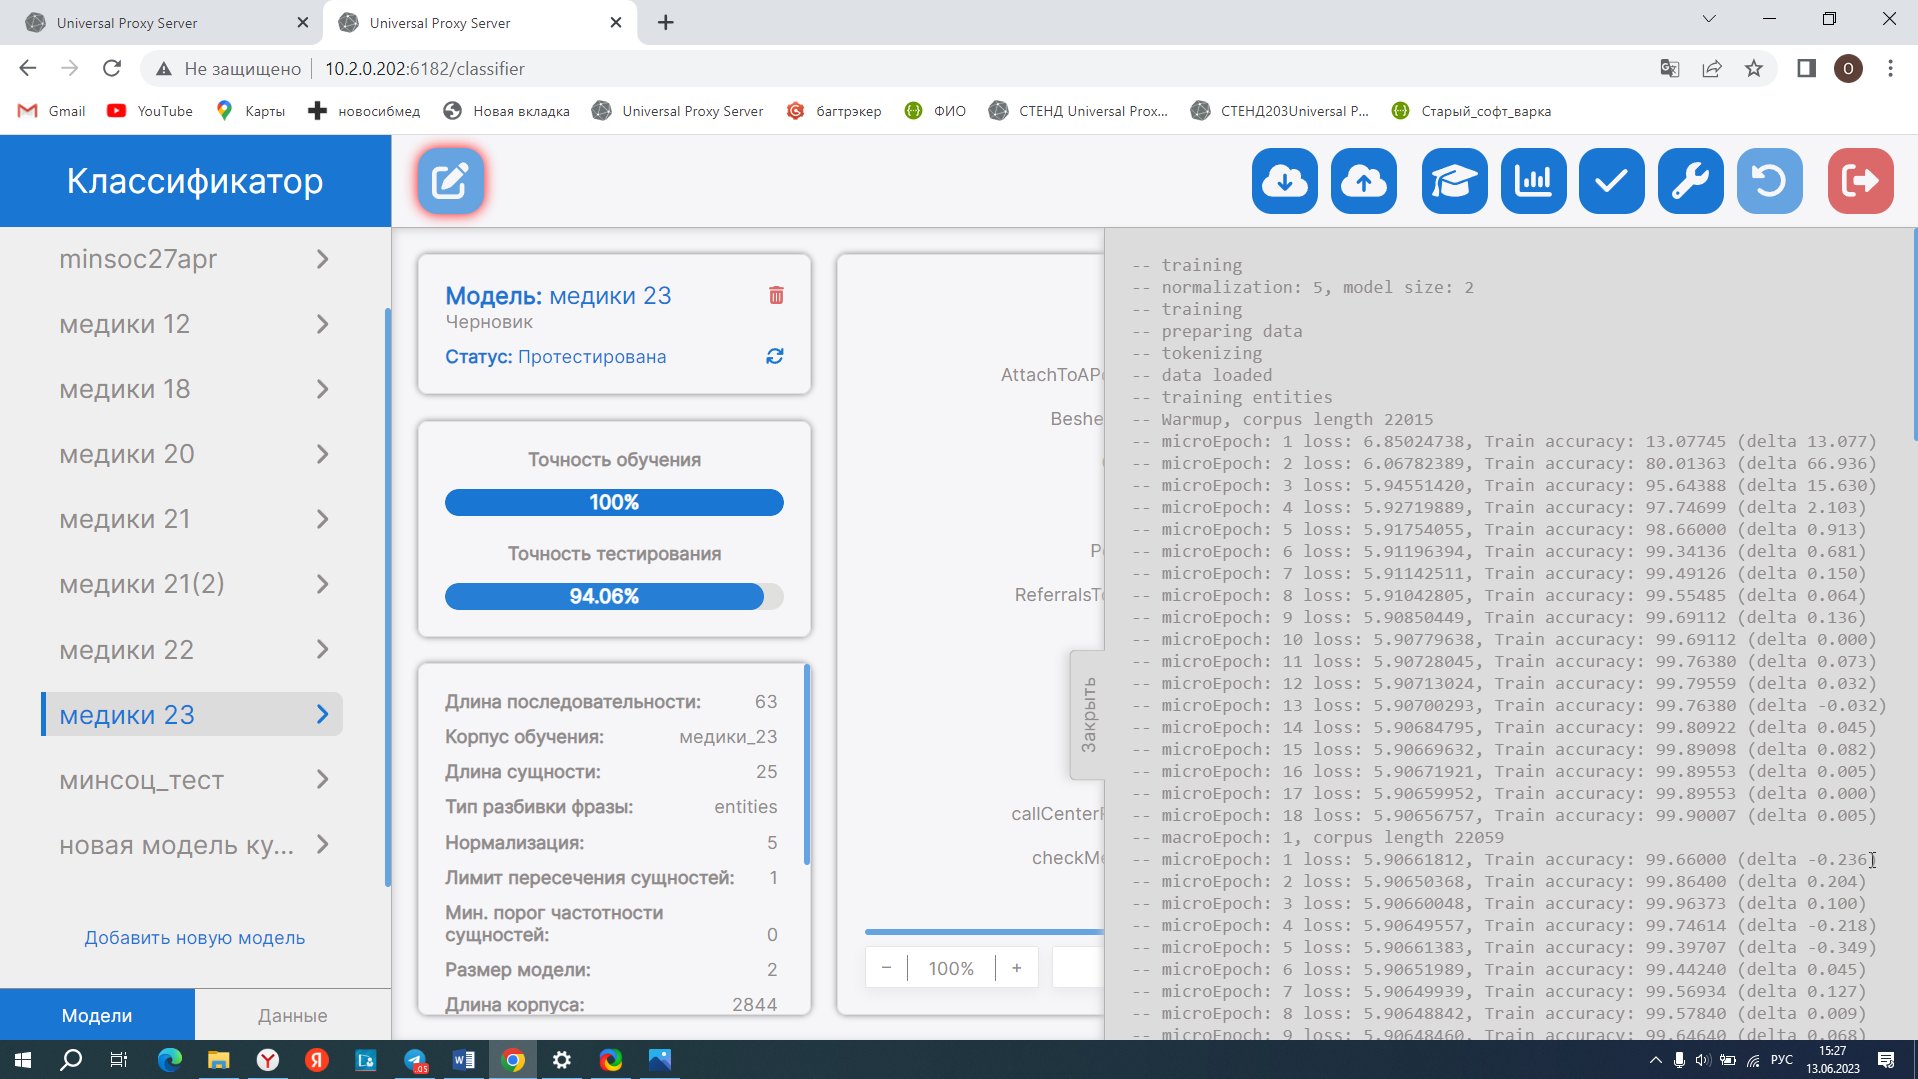
Task: Click the Добавить новую модель link
Action: point(194,938)
